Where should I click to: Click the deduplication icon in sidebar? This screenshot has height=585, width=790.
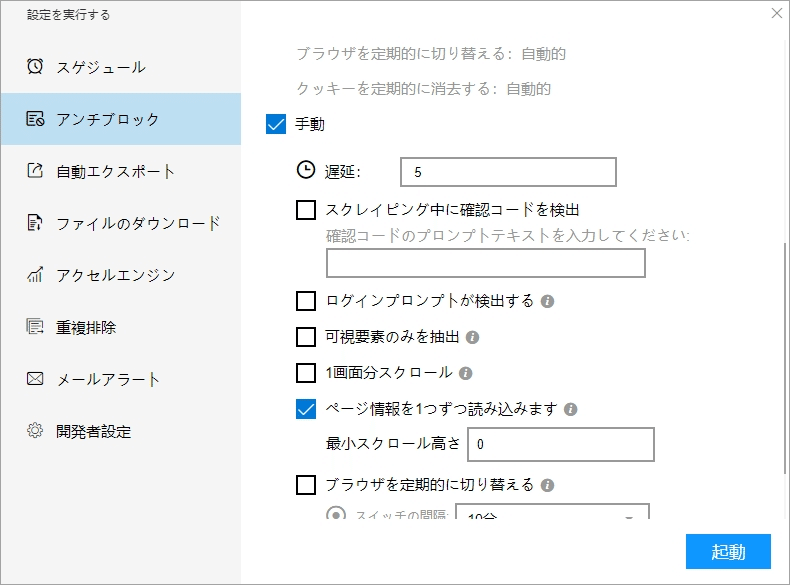(x=35, y=327)
